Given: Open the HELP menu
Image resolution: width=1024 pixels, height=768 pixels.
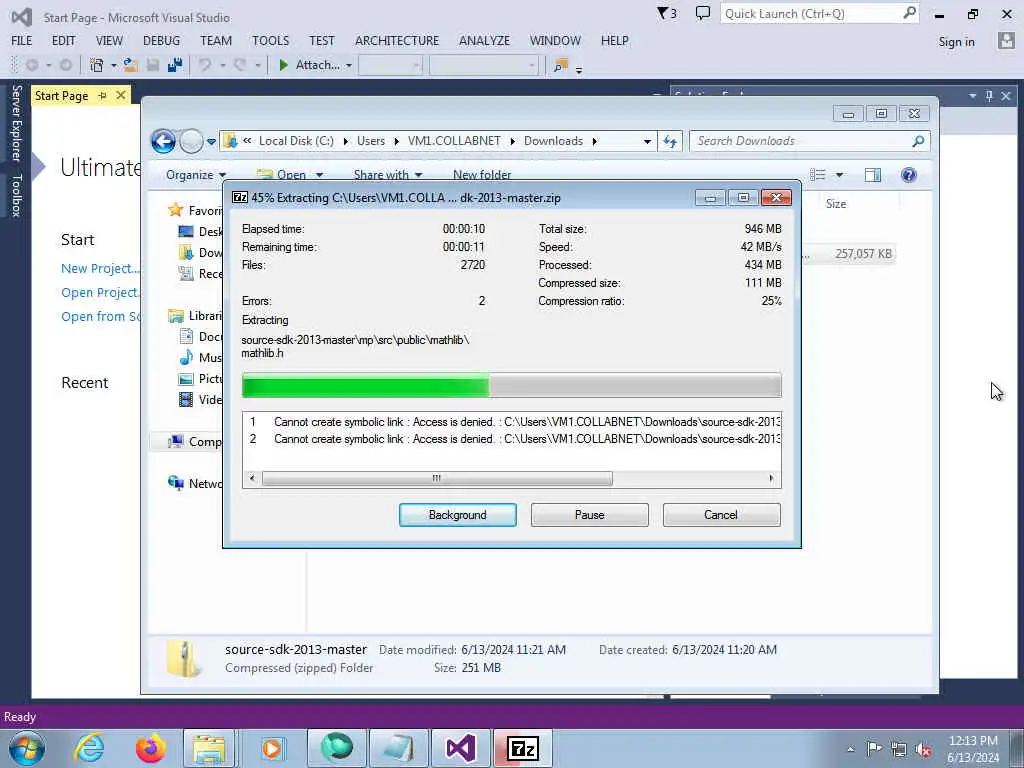Looking at the screenshot, I should coord(615,40).
